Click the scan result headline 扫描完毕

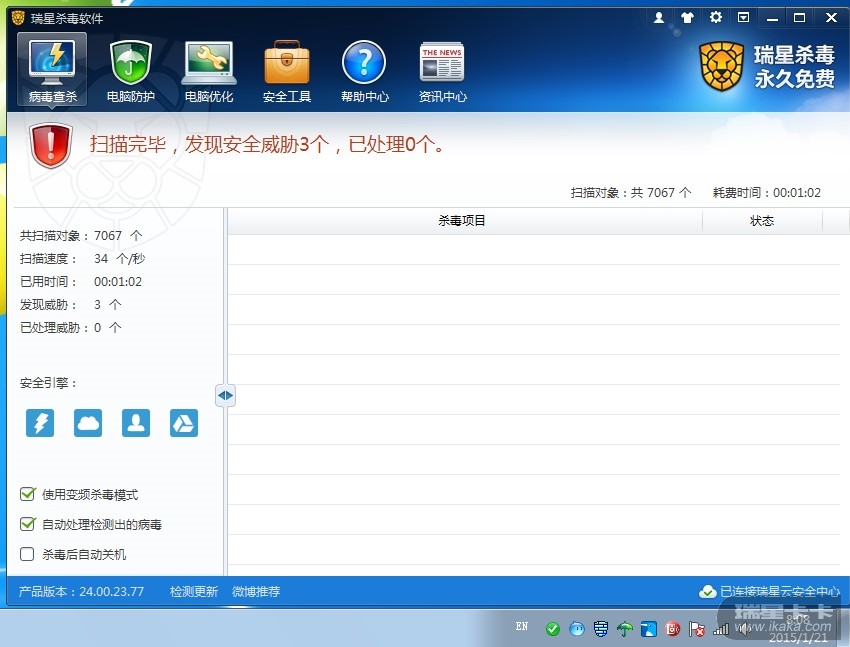(x=266, y=144)
